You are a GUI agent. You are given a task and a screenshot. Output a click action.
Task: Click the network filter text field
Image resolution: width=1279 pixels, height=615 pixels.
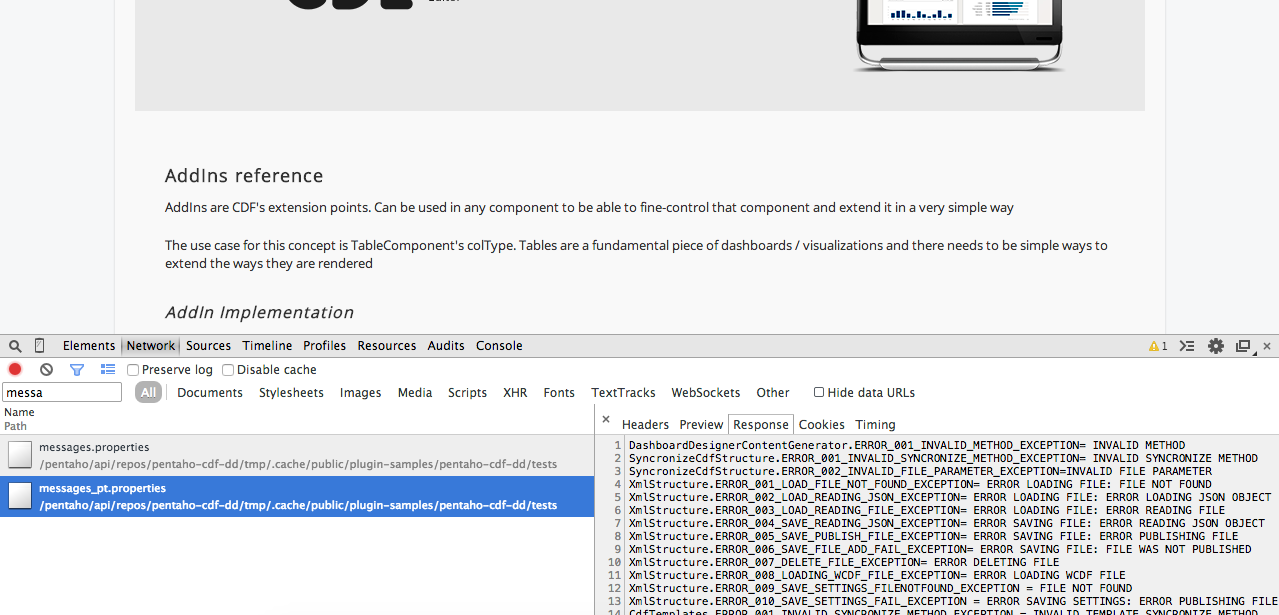click(62, 393)
